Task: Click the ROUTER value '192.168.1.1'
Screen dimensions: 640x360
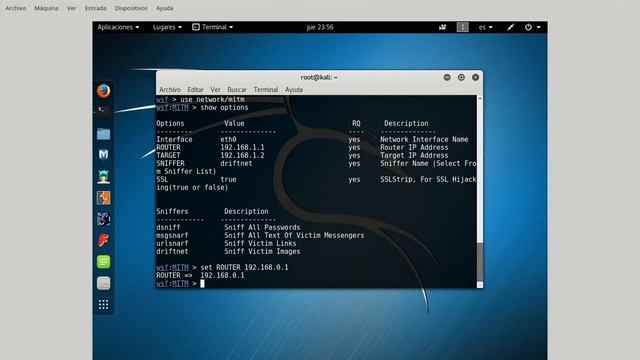Action: (x=242, y=147)
